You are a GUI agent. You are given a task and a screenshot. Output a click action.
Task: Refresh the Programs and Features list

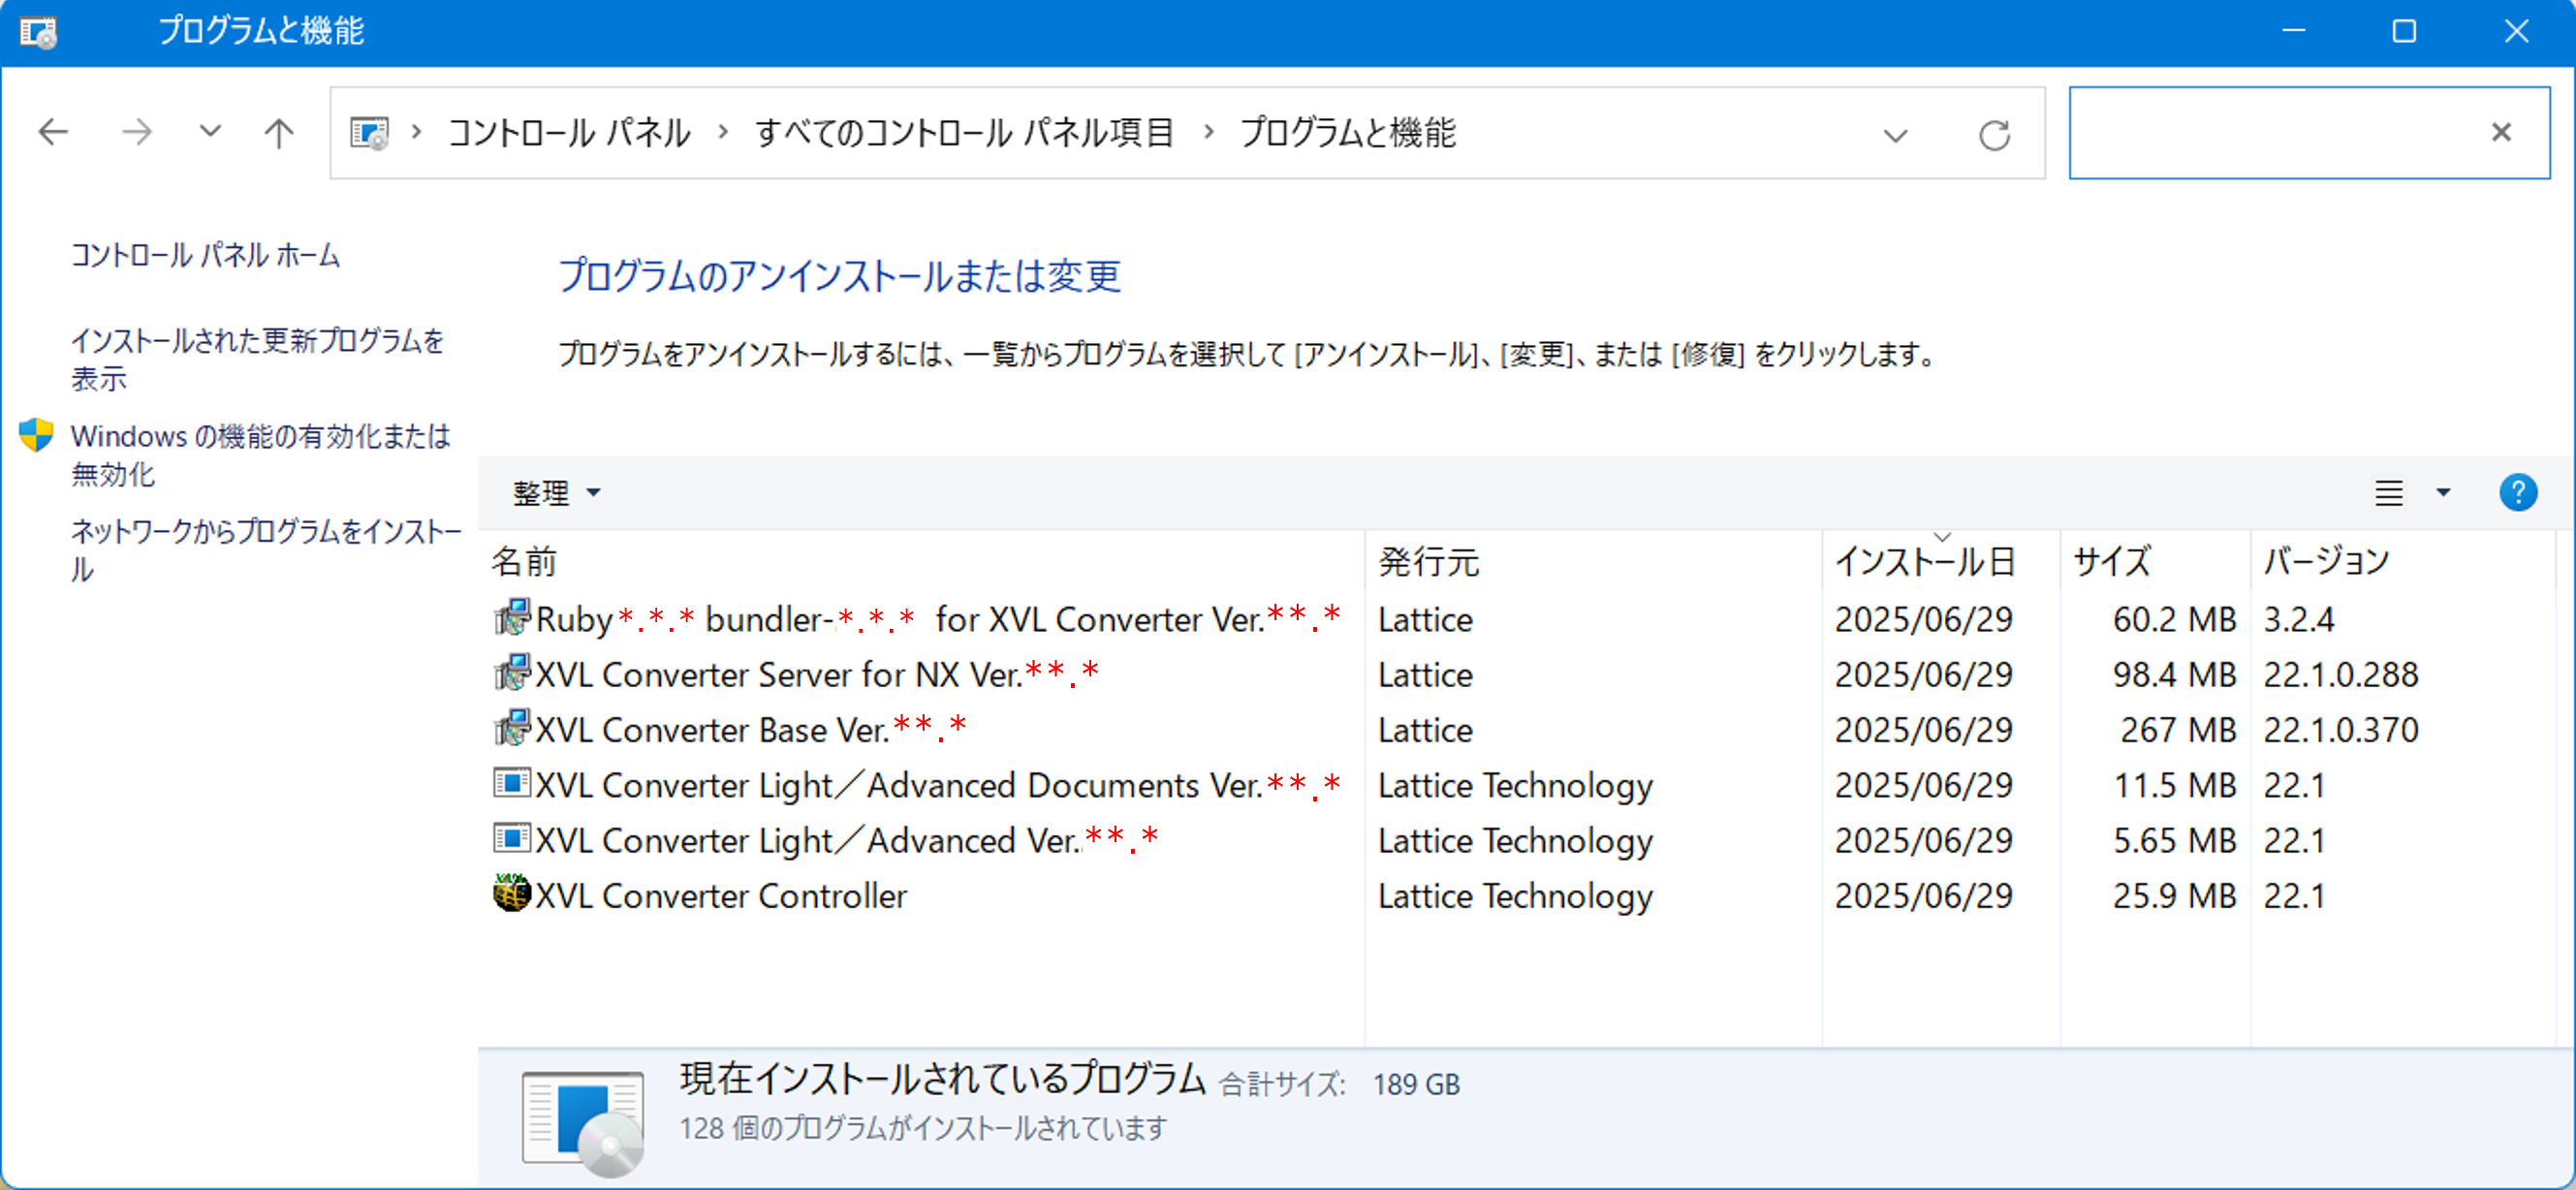[x=1994, y=134]
